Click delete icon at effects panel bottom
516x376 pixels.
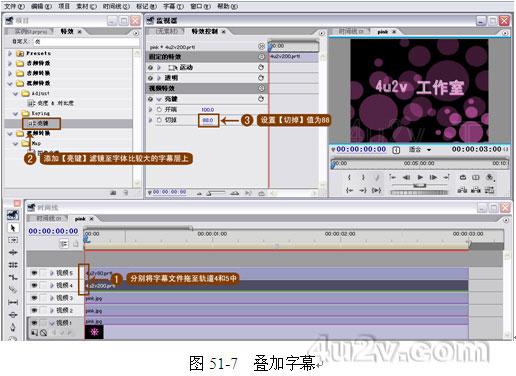(x=125, y=193)
